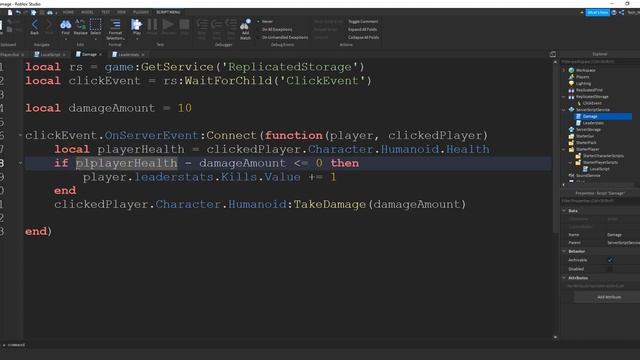The image size is (640, 360).
Task: Click the Select tool in Edit group
Action: click(x=96, y=27)
